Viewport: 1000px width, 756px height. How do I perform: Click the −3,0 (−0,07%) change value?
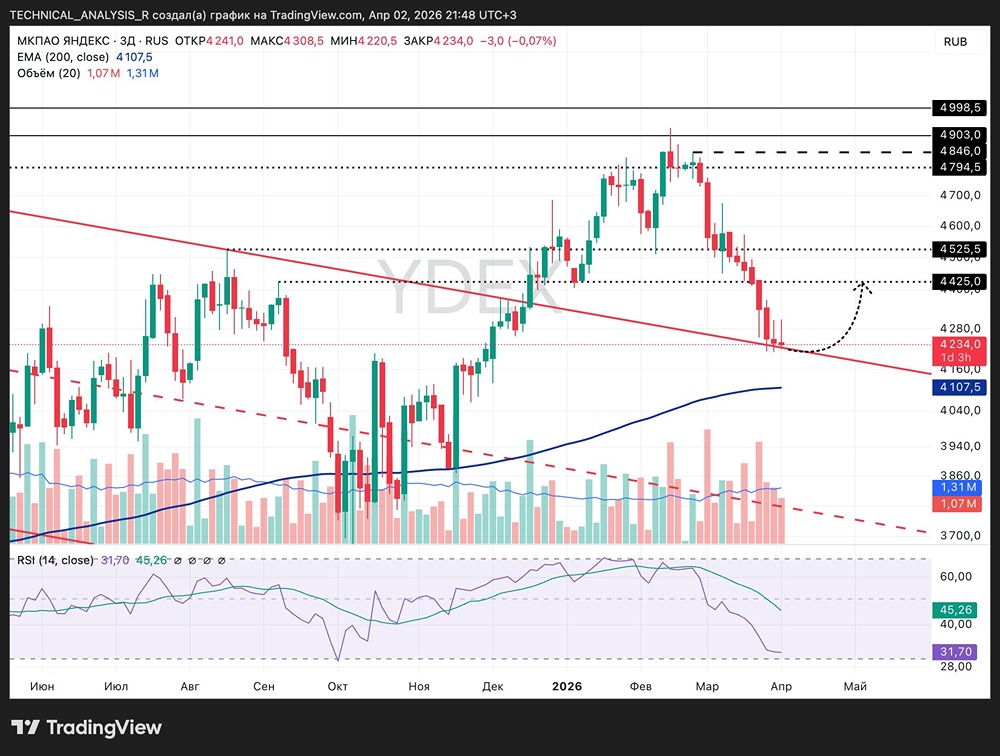pos(518,41)
